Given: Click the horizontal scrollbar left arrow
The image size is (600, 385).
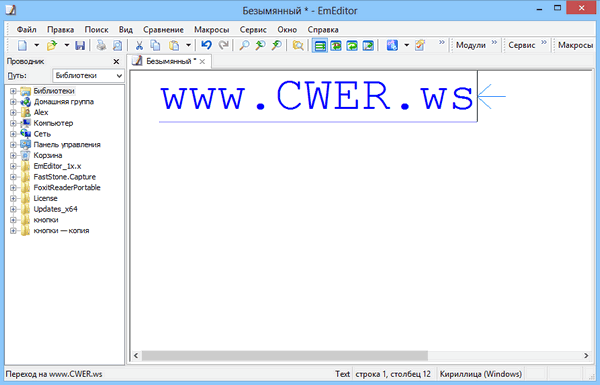Looking at the screenshot, I should click(136, 356).
